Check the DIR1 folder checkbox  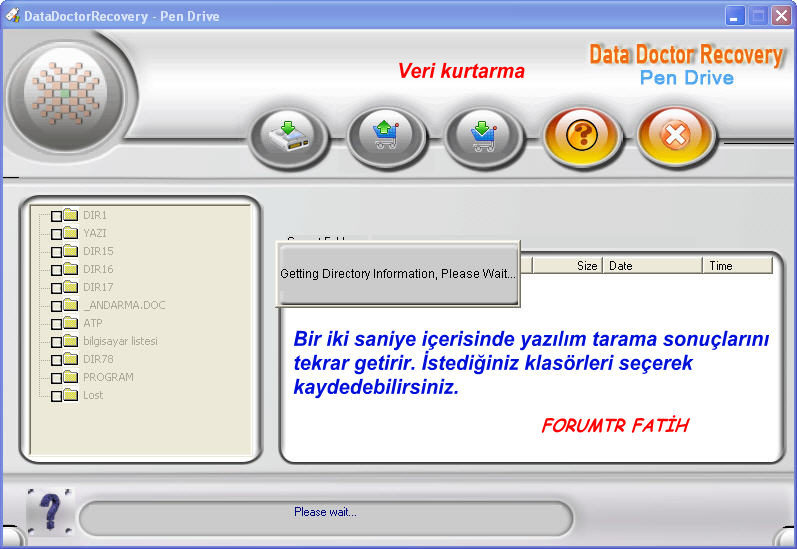56,216
